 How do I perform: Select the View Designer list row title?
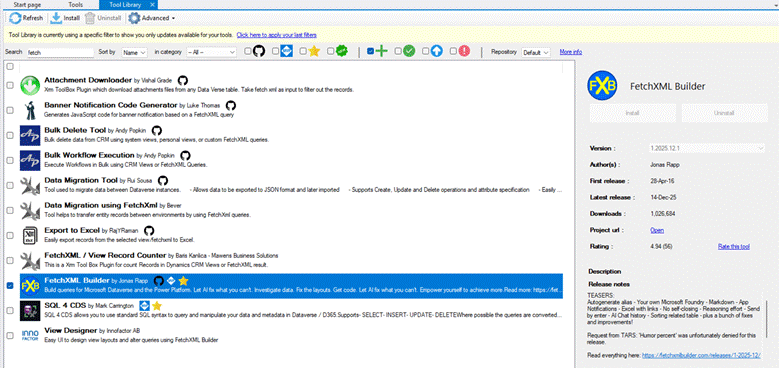coord(71,330)
